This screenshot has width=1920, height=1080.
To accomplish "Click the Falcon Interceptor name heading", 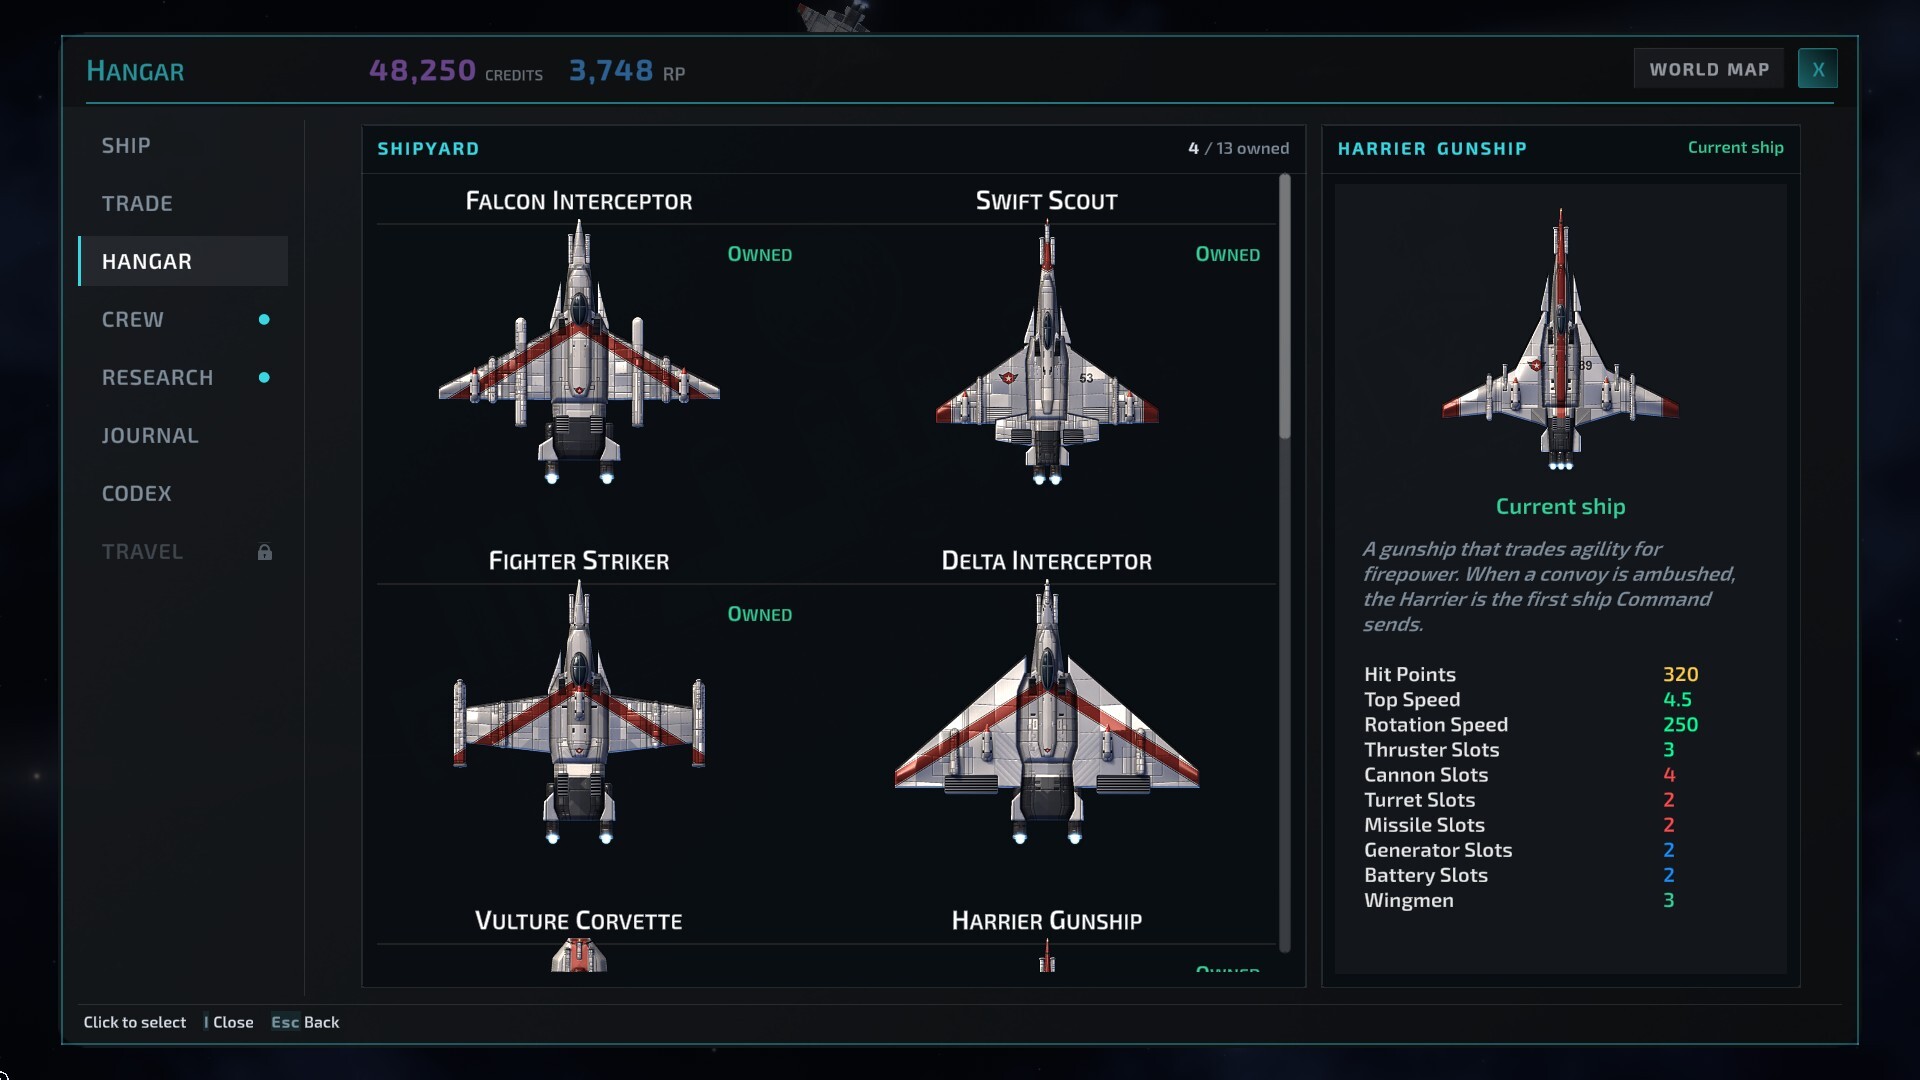I will (x=579, y=201).
